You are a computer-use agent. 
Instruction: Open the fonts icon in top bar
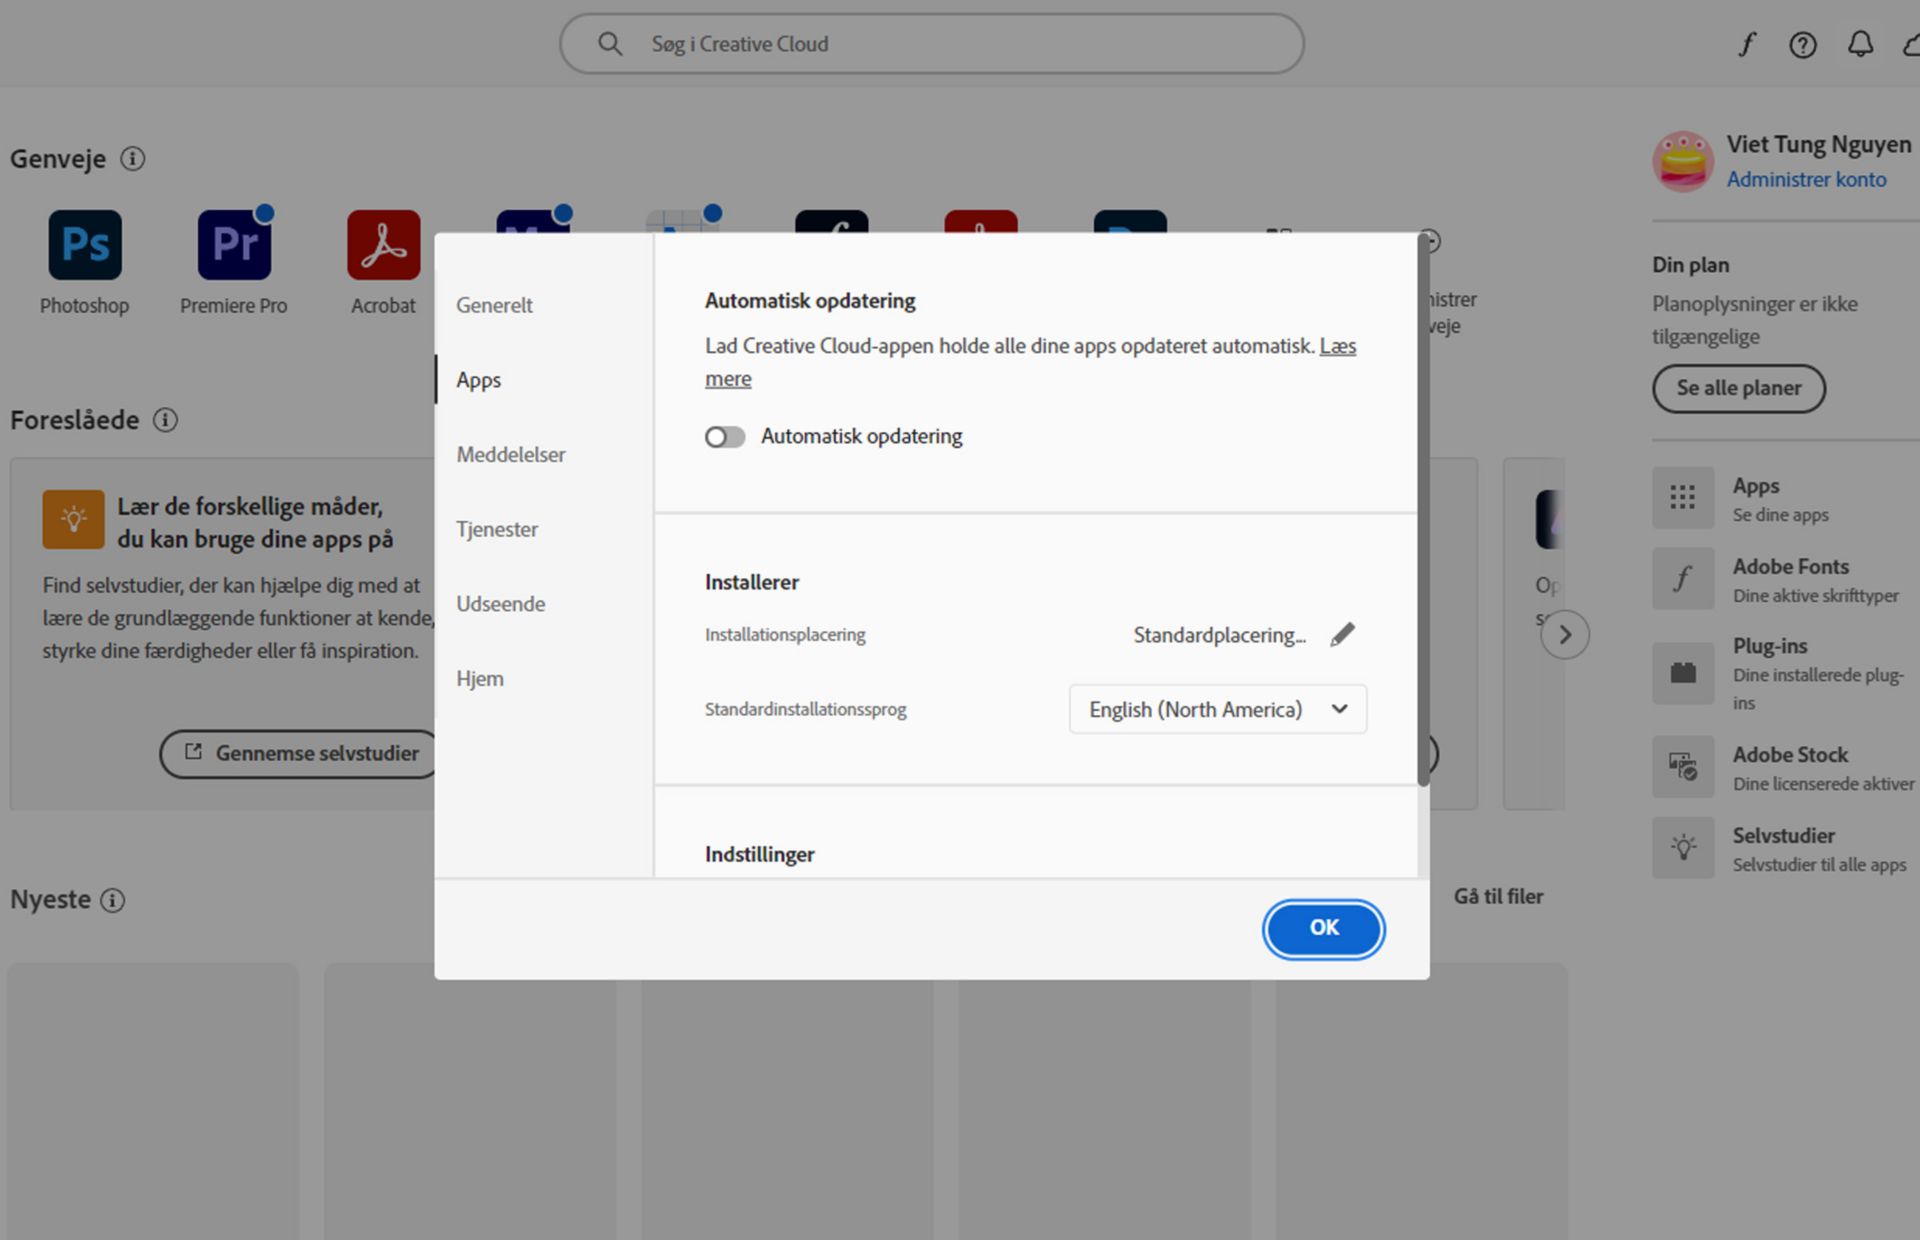[x=1746, y=44]
